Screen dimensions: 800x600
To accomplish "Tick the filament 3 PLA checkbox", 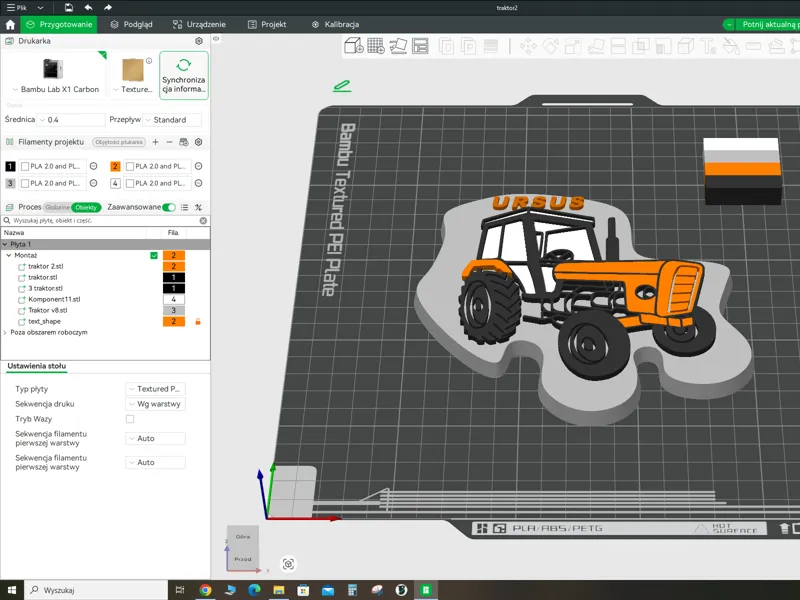I will (x=24, y=183).
